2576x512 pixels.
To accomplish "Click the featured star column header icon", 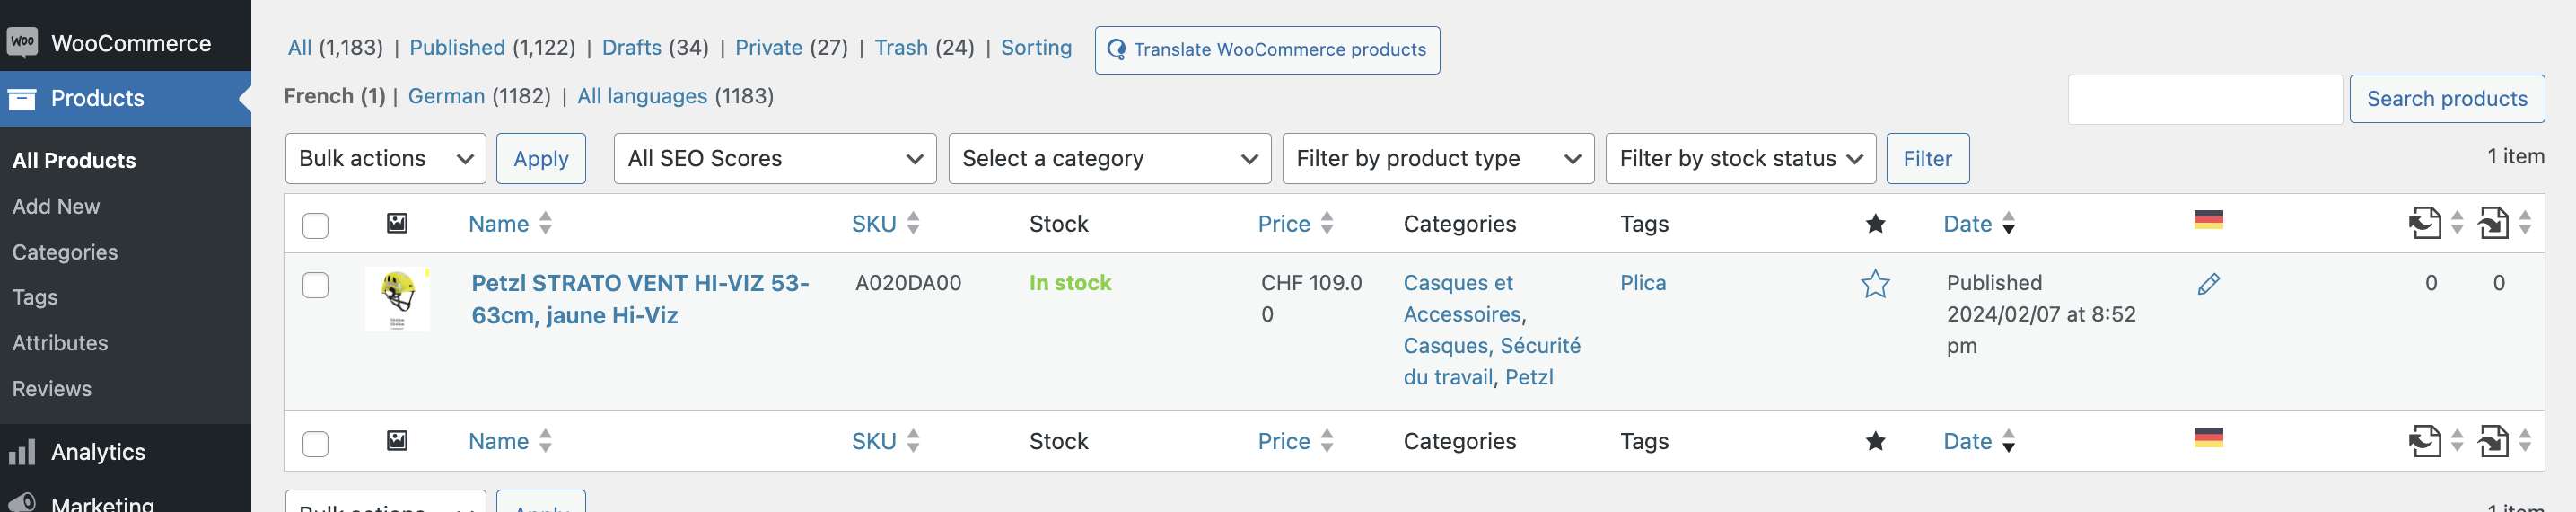I will (x=1875, y=223).
